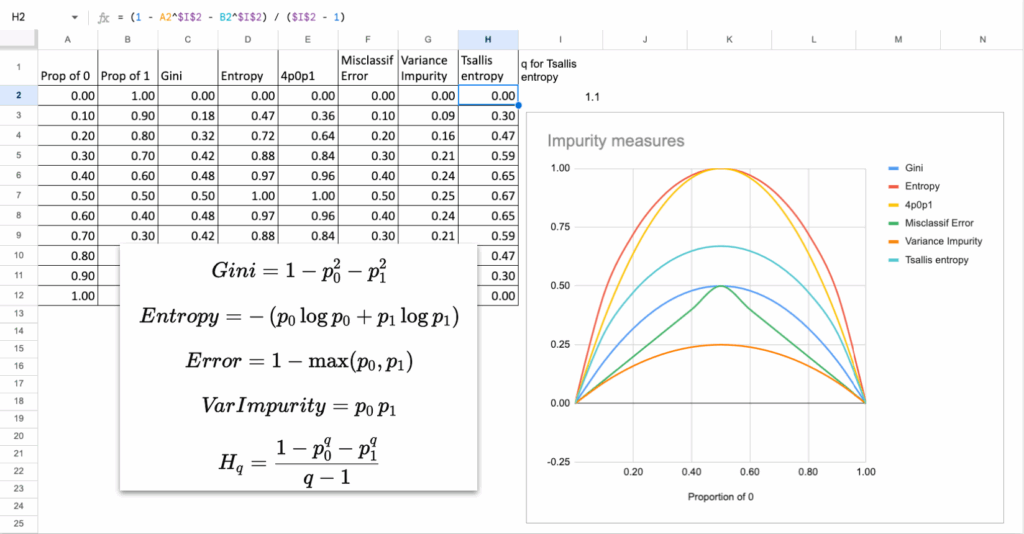Click the blue fill handle on cell H2

518,105
